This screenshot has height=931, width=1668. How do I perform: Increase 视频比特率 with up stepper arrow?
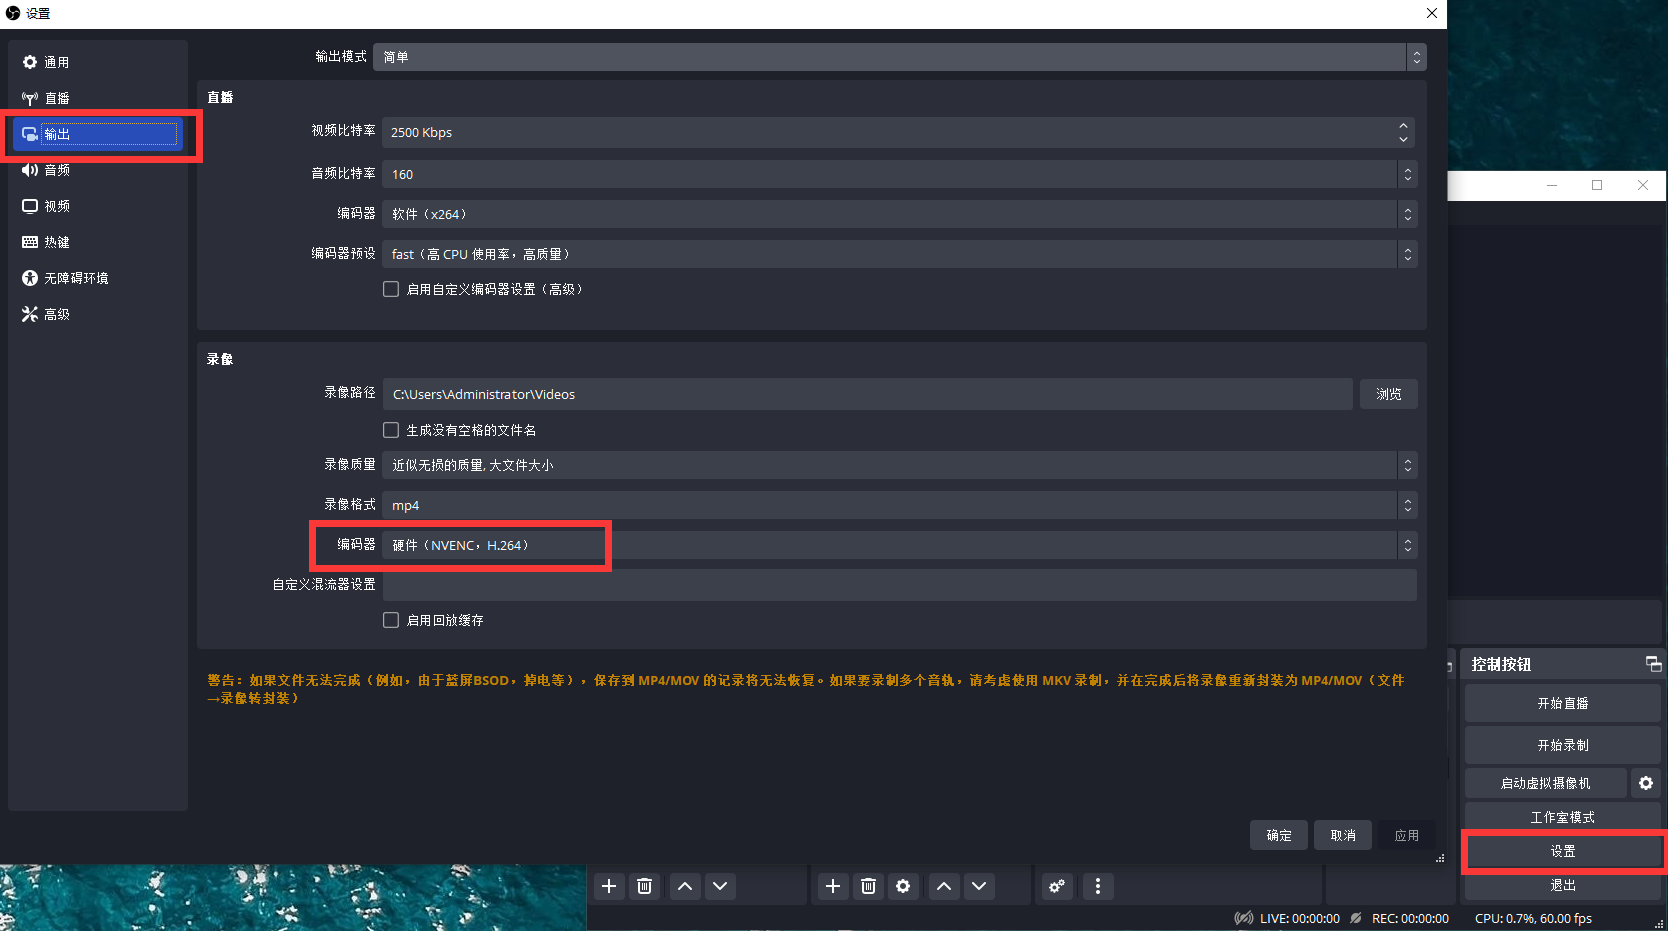click(x=1403, y=126)
